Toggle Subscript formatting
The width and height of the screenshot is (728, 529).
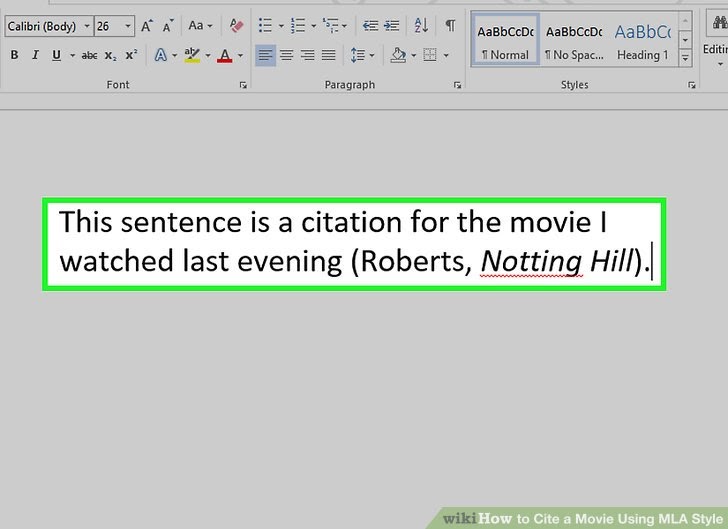(x=110, y=56)
